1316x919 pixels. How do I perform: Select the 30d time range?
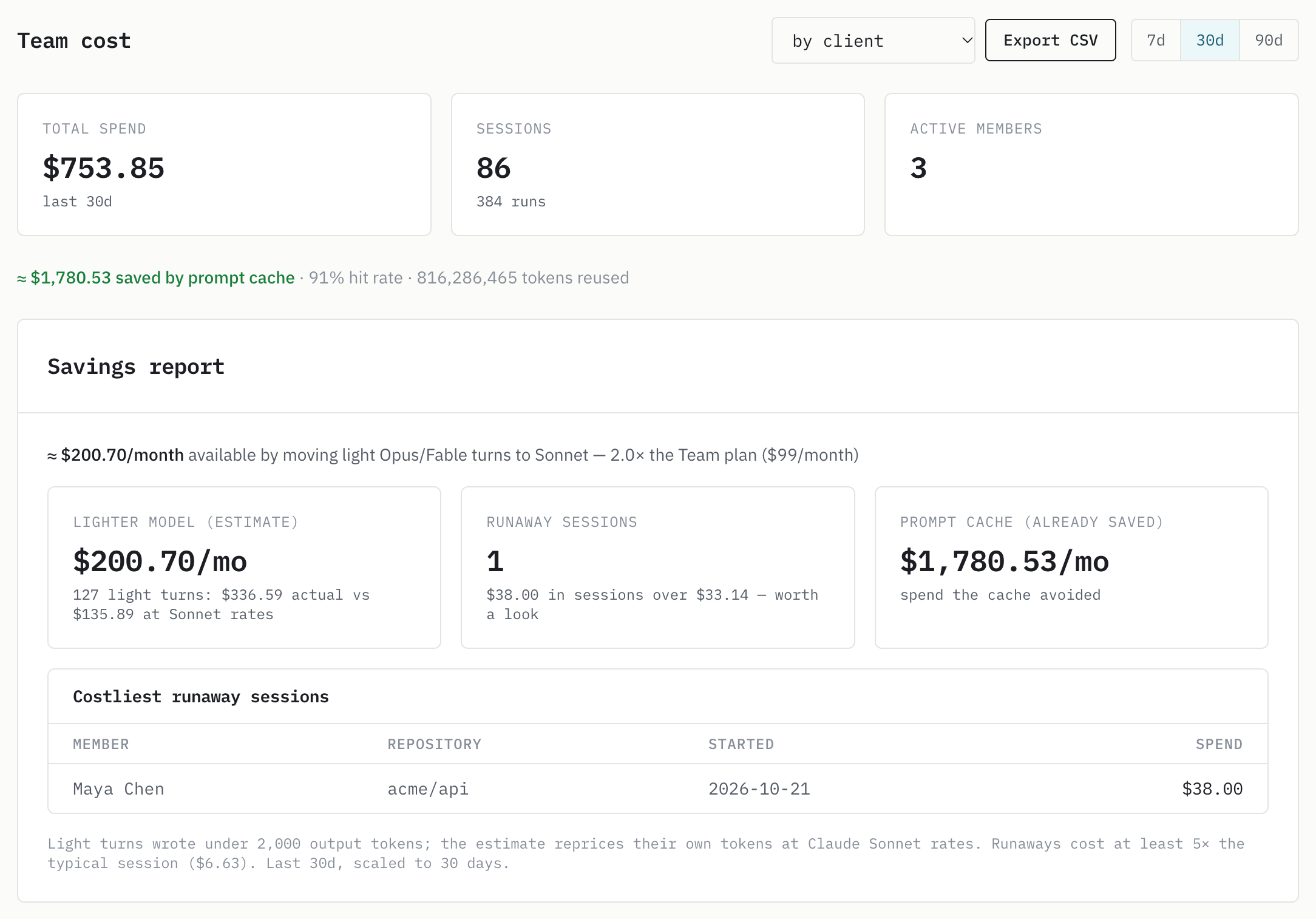pyautogui.click(x=1210, y=40)
